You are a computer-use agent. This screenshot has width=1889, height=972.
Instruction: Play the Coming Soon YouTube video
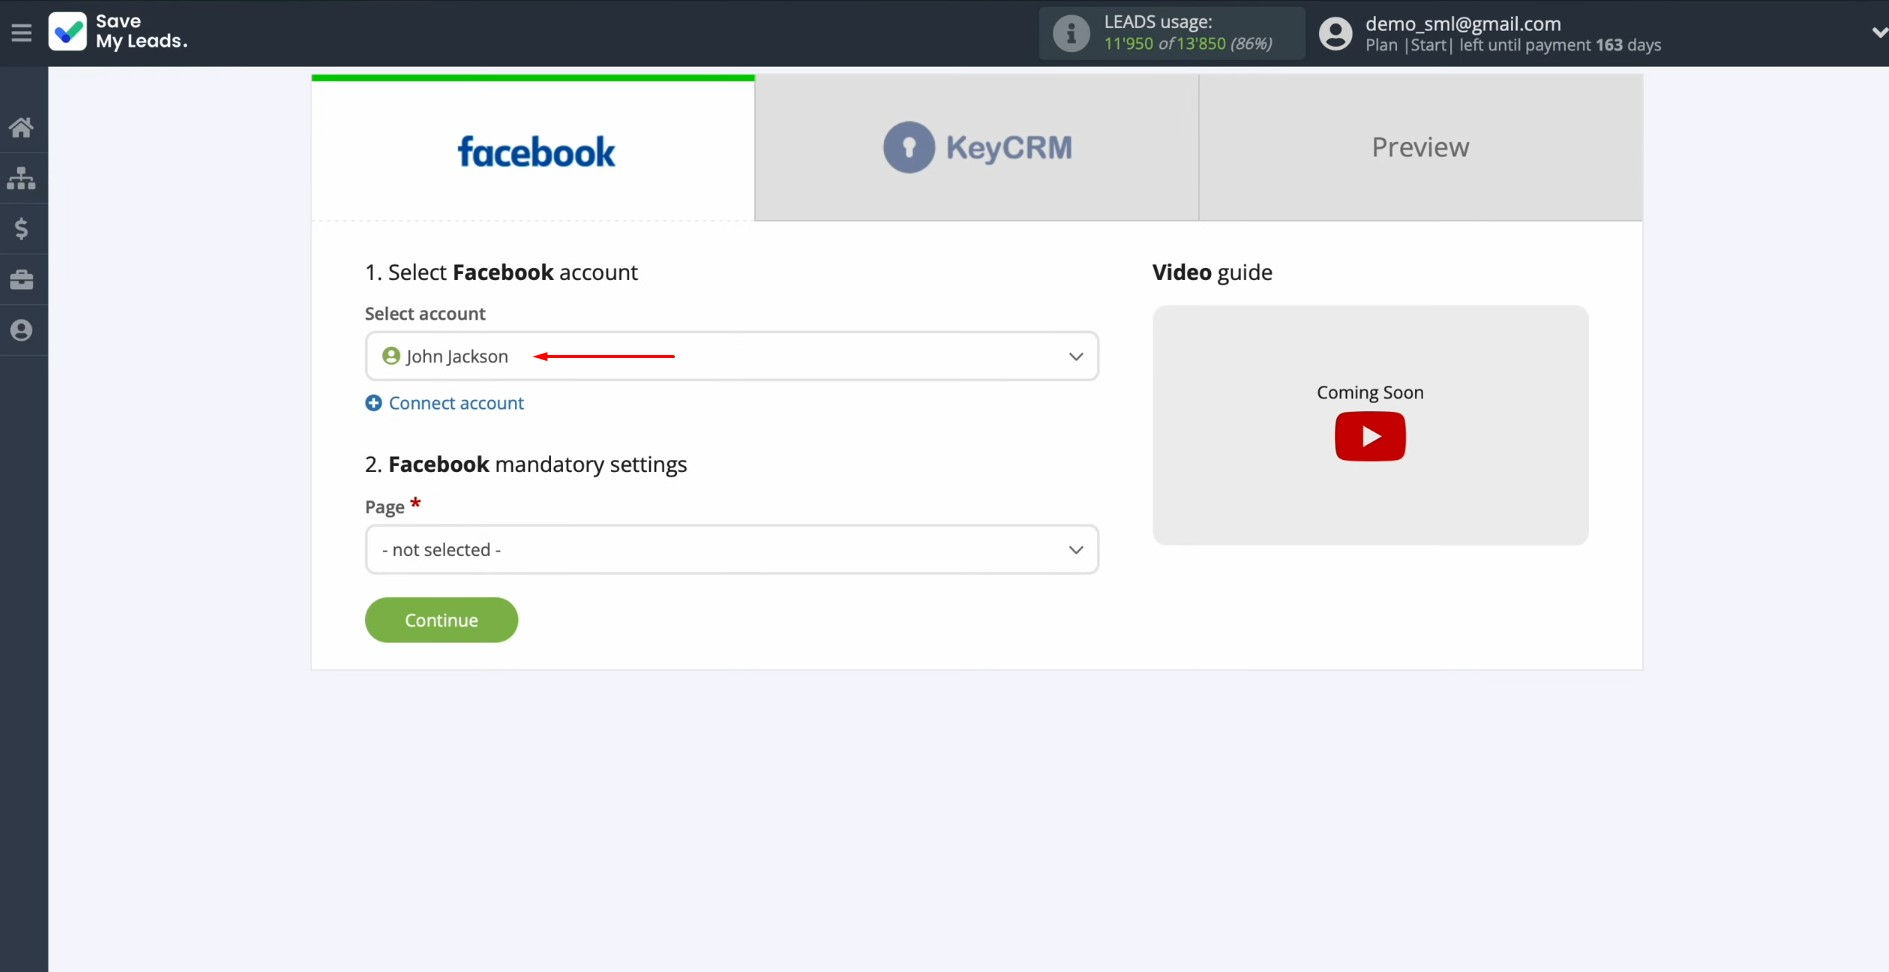[x=1370, y=436]
